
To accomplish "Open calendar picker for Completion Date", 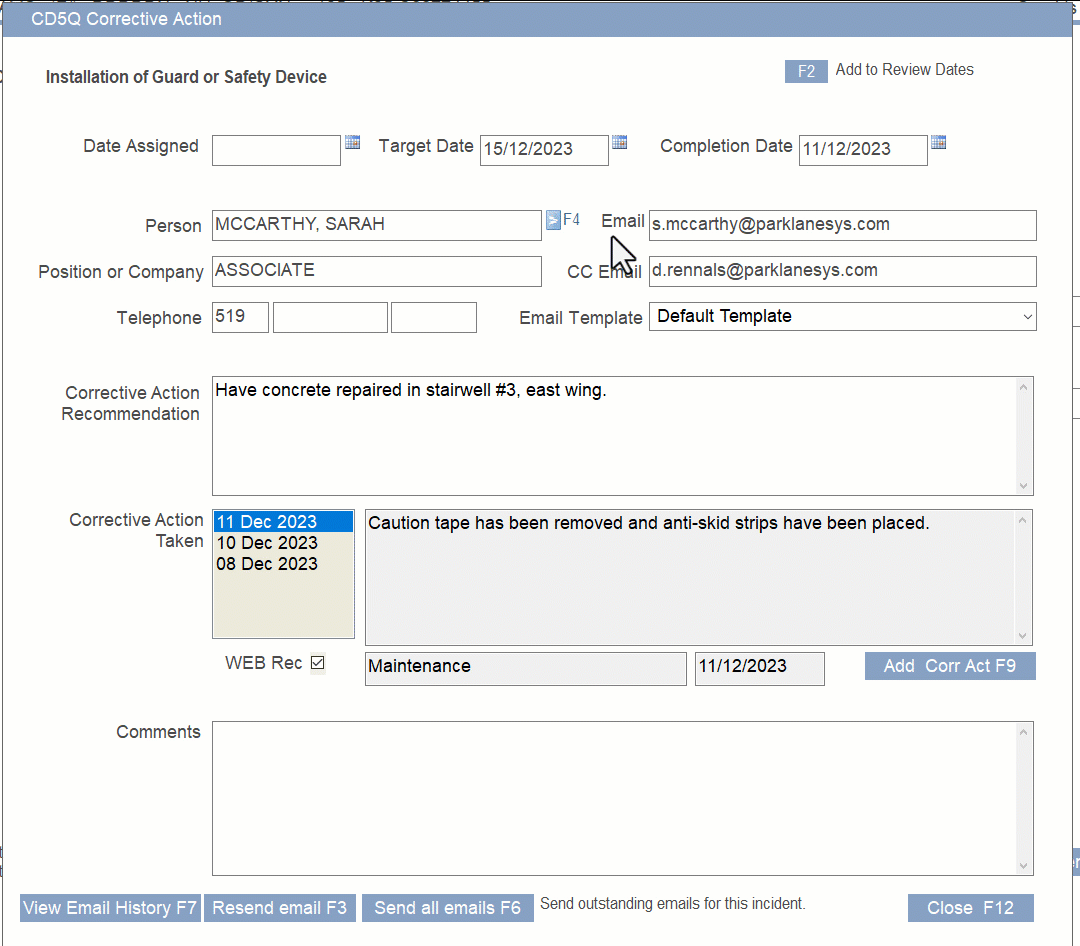I will 938,143.
